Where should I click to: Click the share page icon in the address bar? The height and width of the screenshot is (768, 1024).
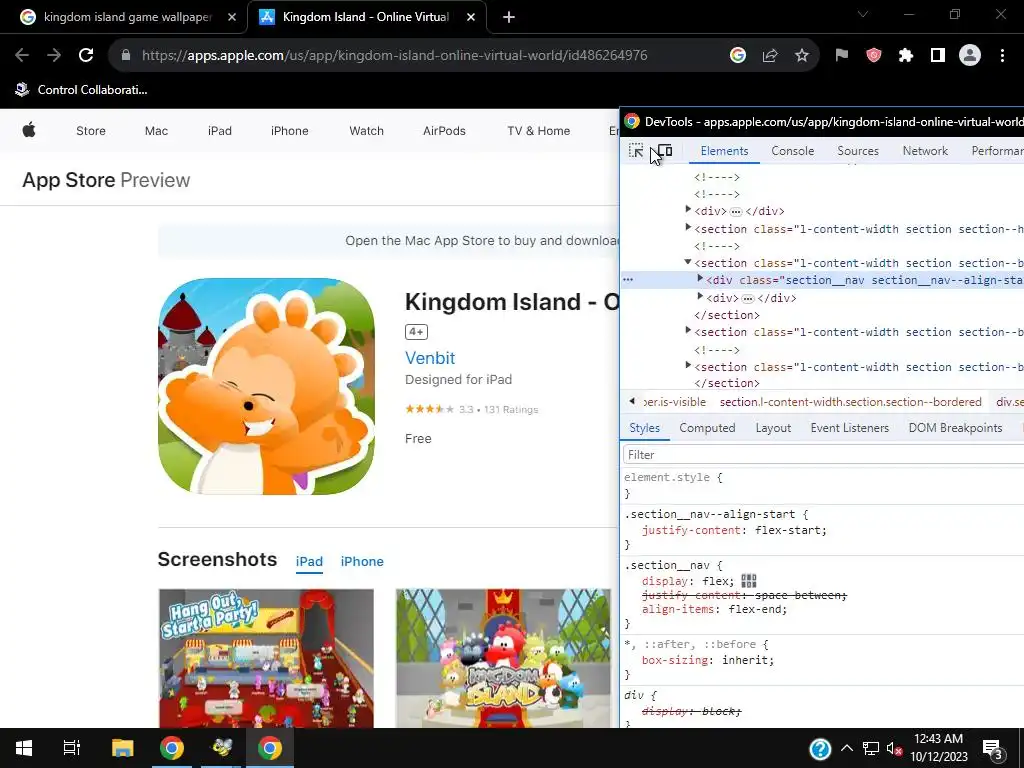tap(770, 56)
